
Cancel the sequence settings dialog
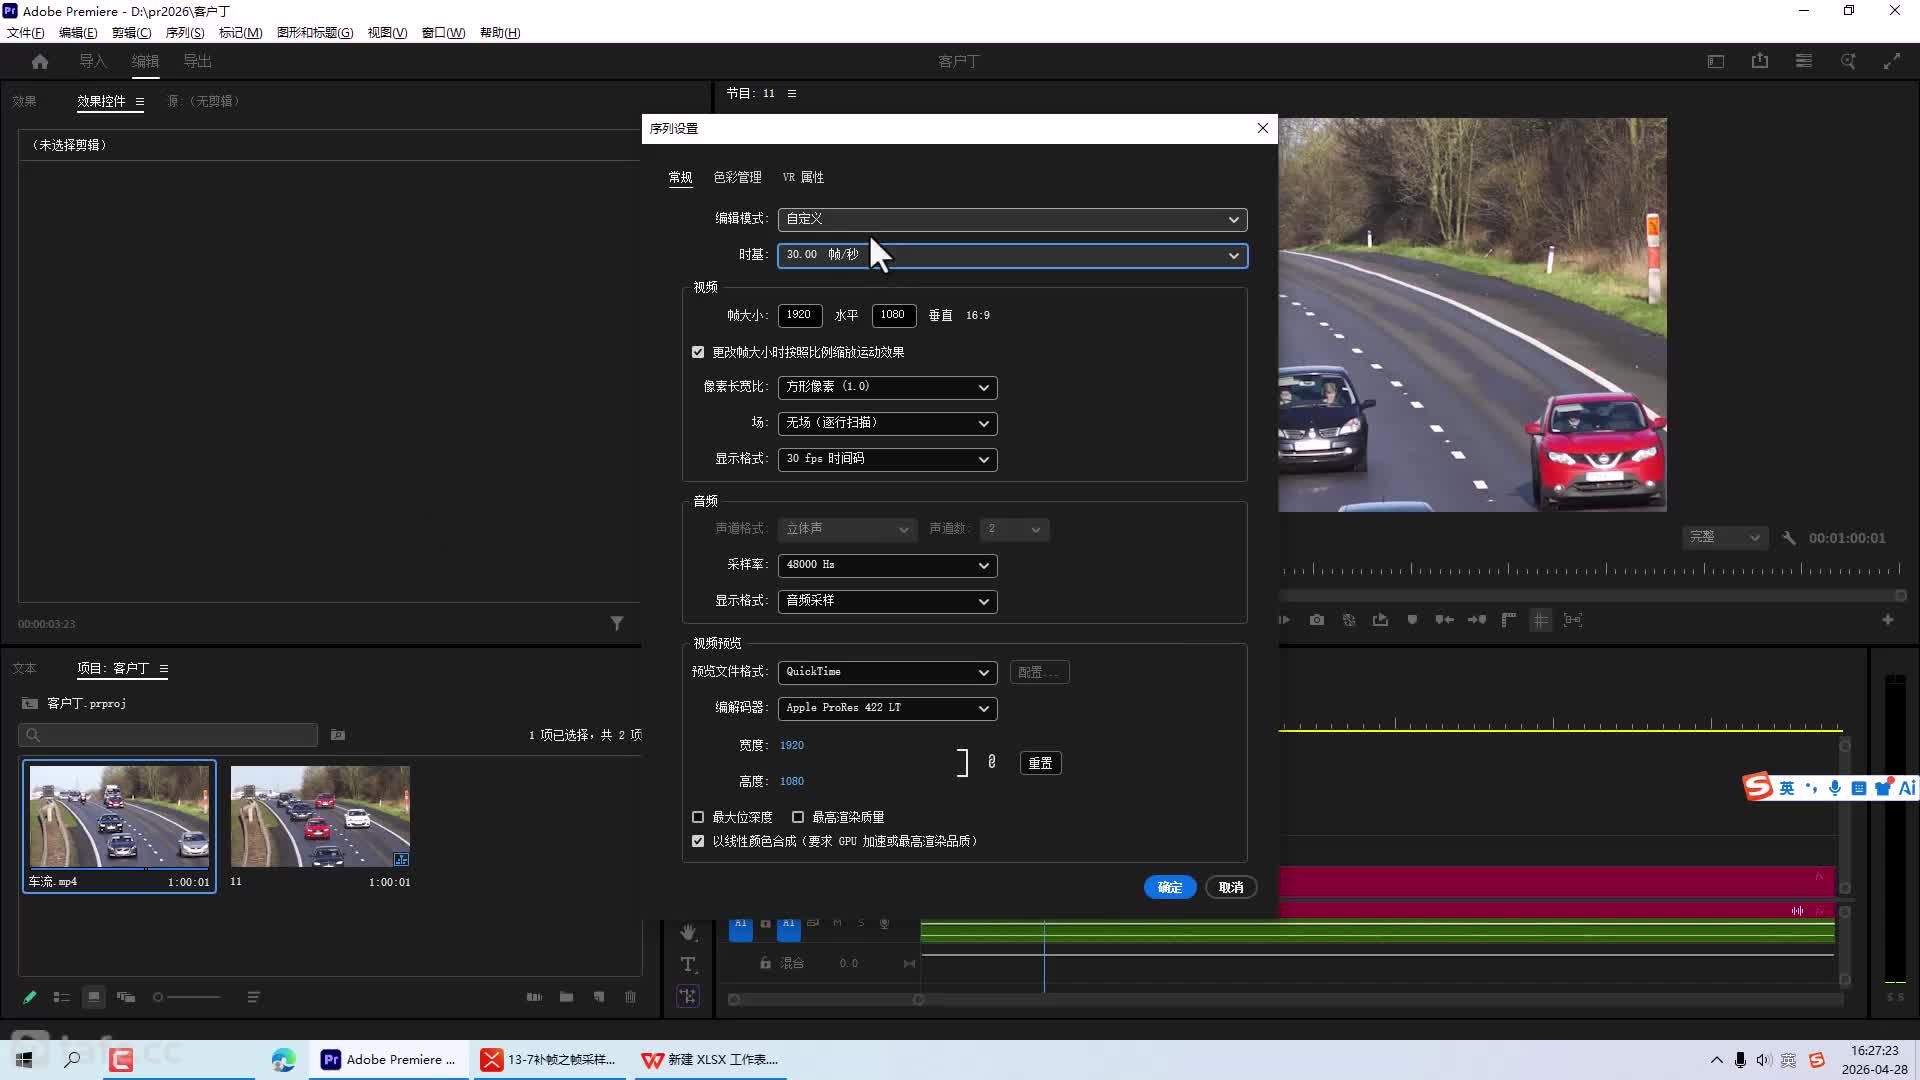point(1231,887)
